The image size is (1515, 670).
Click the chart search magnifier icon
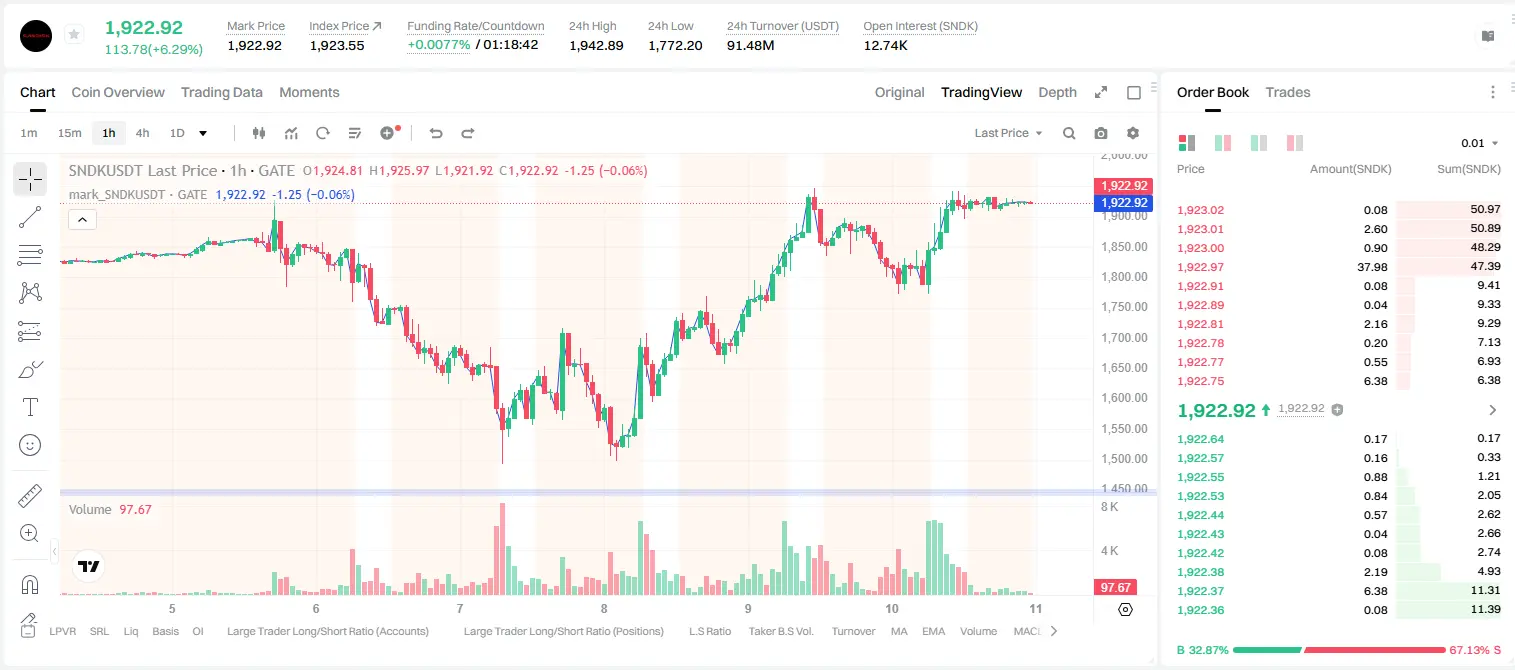pyautogui.click(x=1069, y=133)
